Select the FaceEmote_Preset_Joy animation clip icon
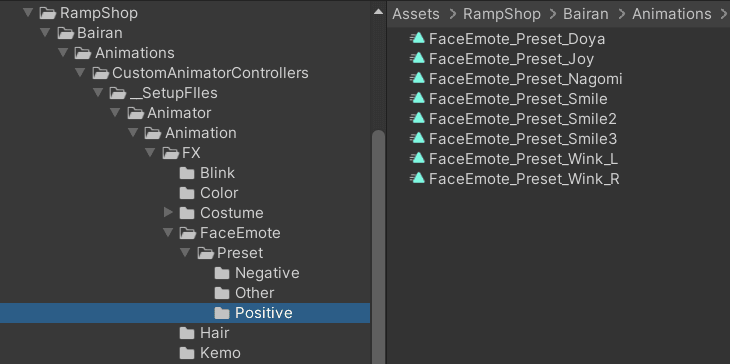 click(x=417, y=59)
